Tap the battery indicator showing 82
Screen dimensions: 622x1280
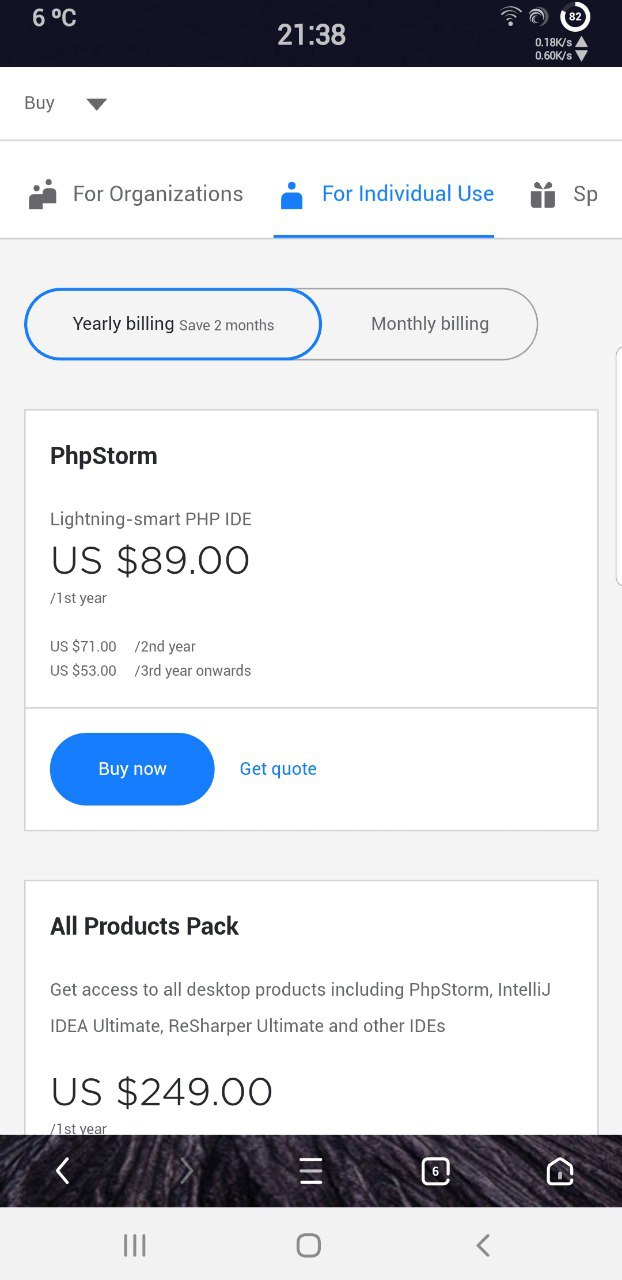point(575,17)
